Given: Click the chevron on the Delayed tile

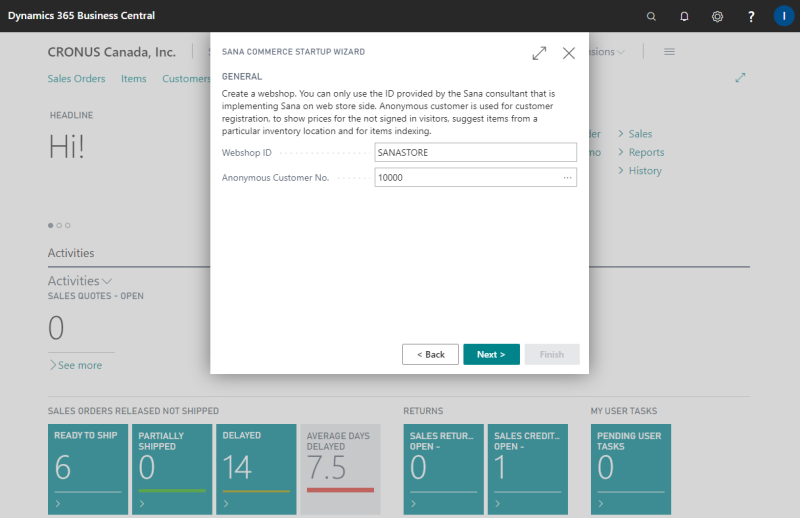Looking at the screenshot, I should coord(226,504).
